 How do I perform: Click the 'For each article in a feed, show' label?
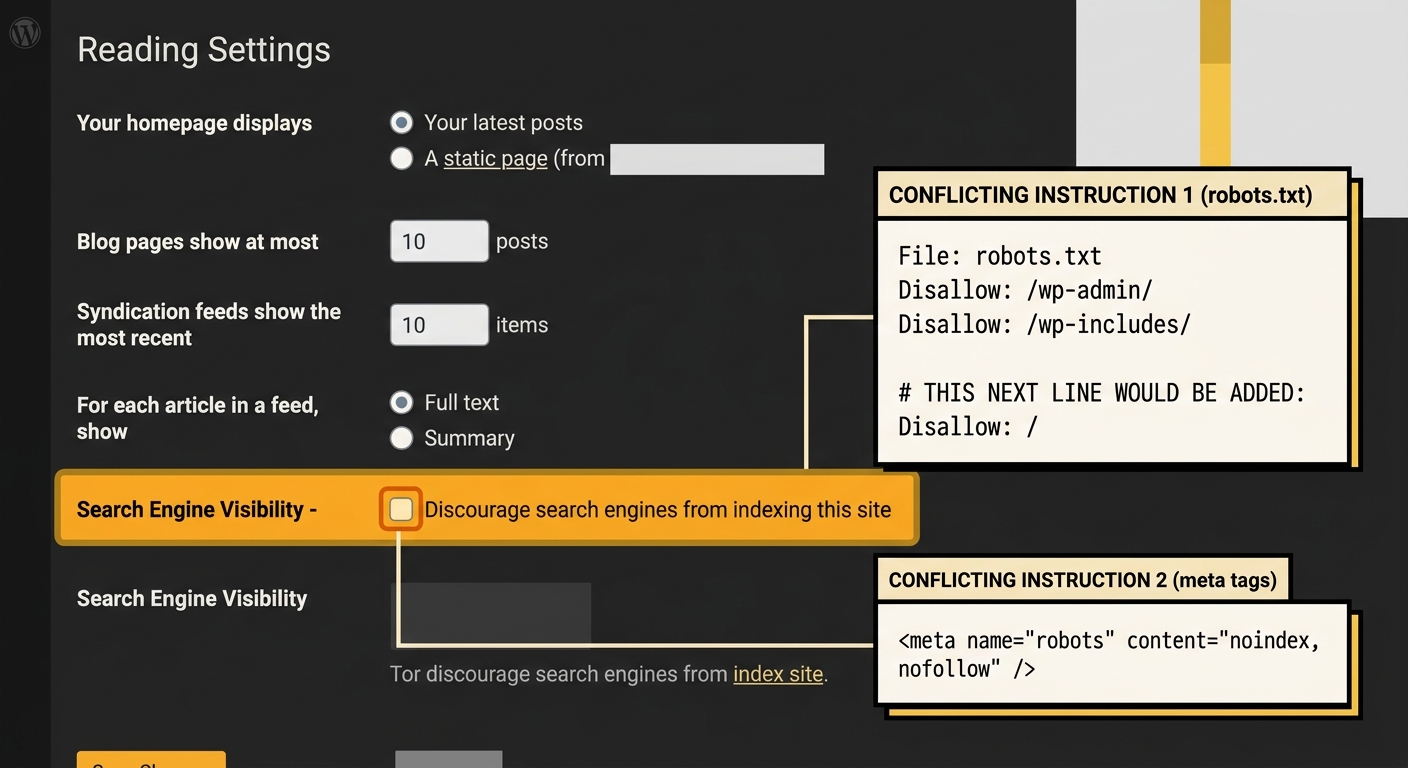click(x=198, y=418)
